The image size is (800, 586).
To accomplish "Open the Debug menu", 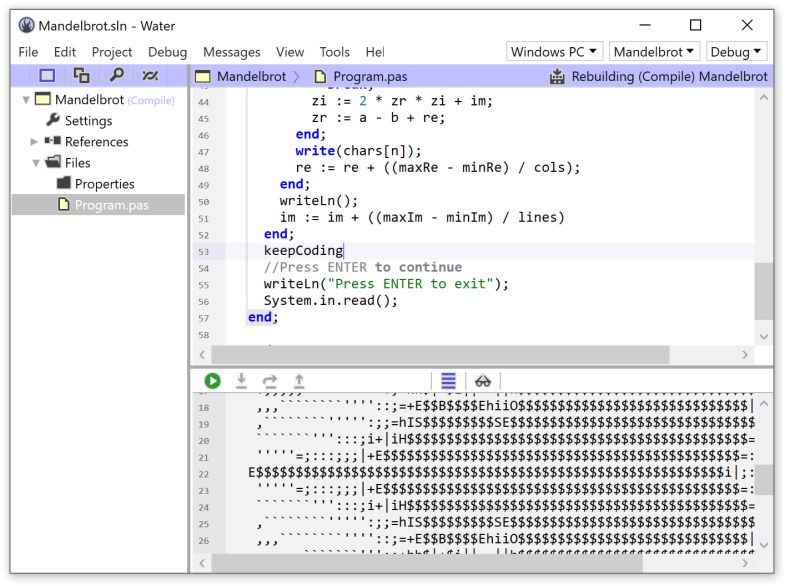I will pos(167,52).
